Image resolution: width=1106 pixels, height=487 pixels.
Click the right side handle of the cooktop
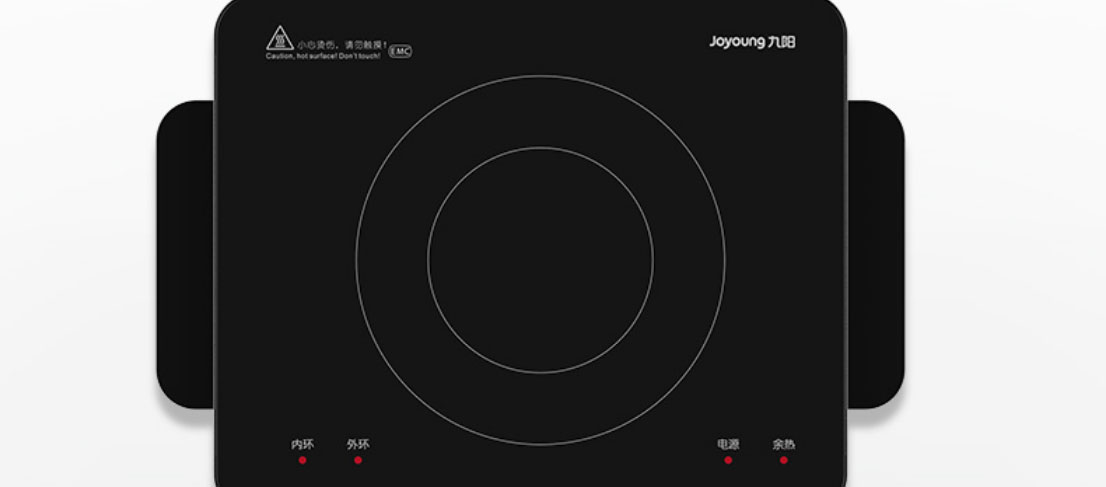pyautogui.click(x=875, y=254)
